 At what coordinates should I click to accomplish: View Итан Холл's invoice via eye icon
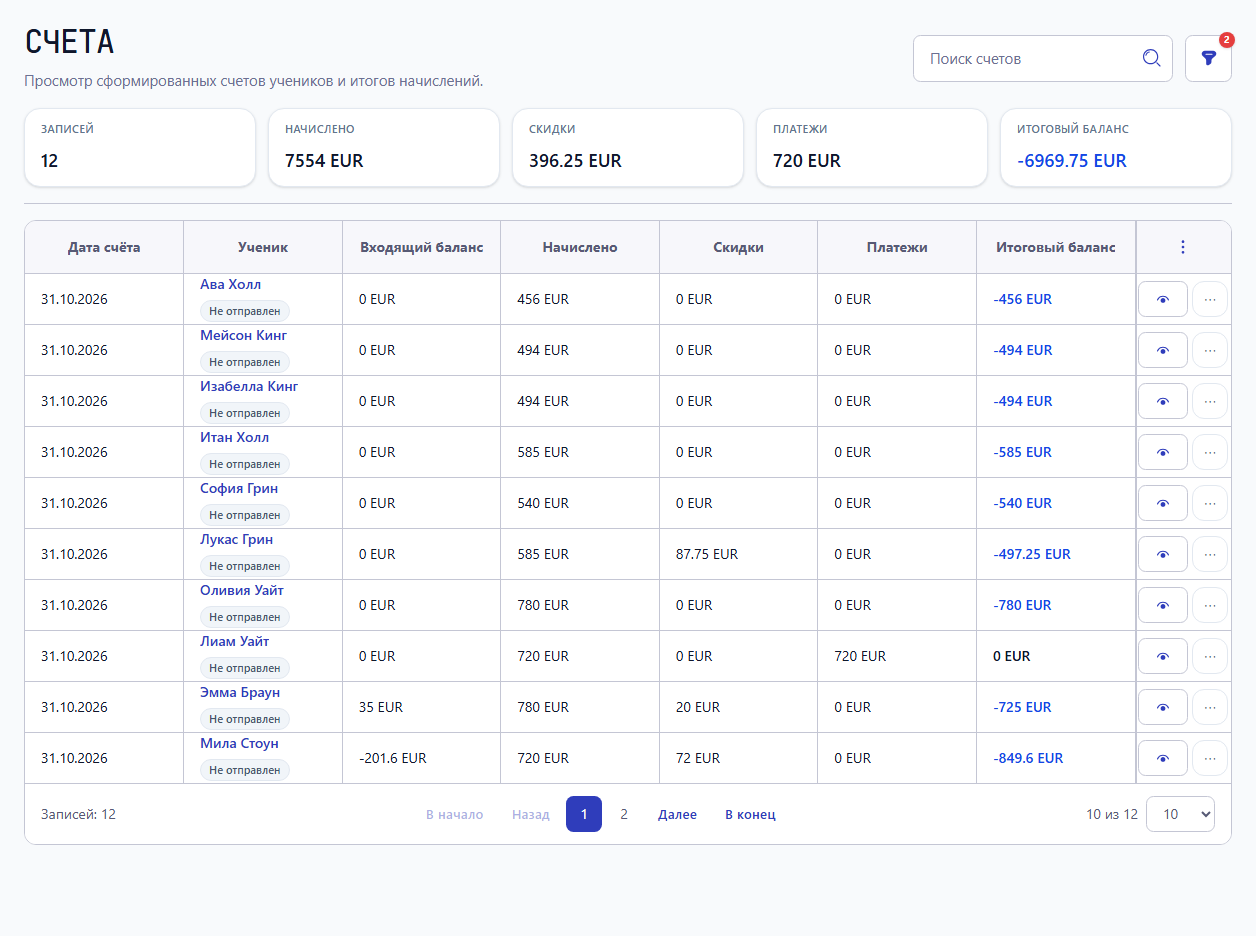(x=1163, y=452)
